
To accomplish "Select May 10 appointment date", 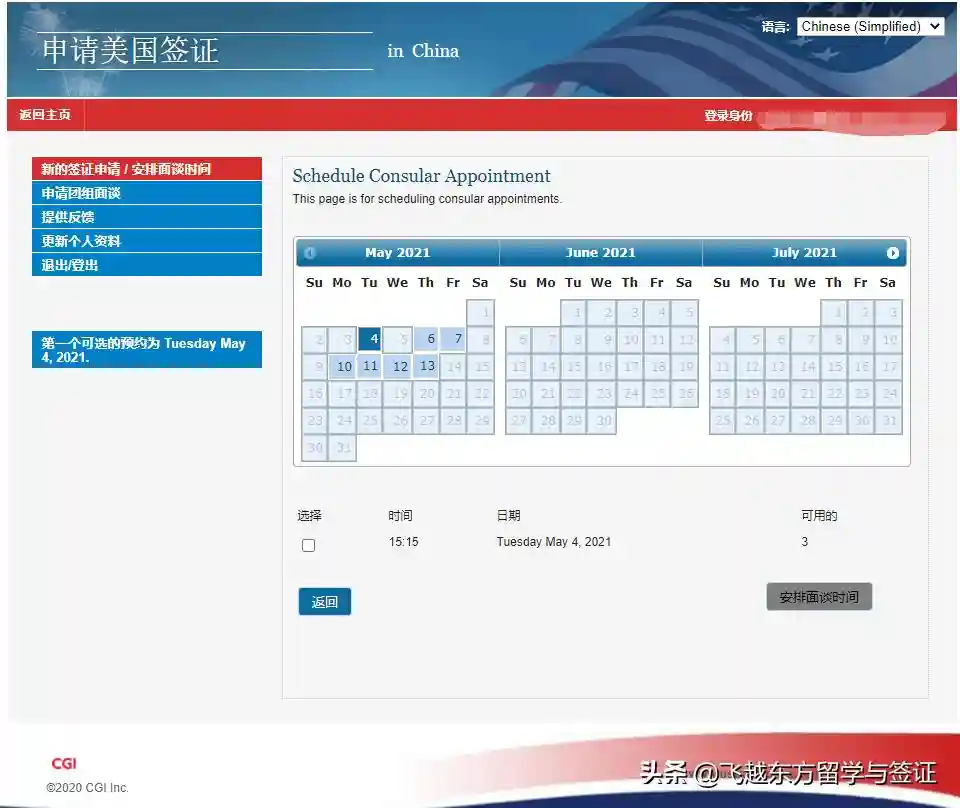I will pos(343,366).
